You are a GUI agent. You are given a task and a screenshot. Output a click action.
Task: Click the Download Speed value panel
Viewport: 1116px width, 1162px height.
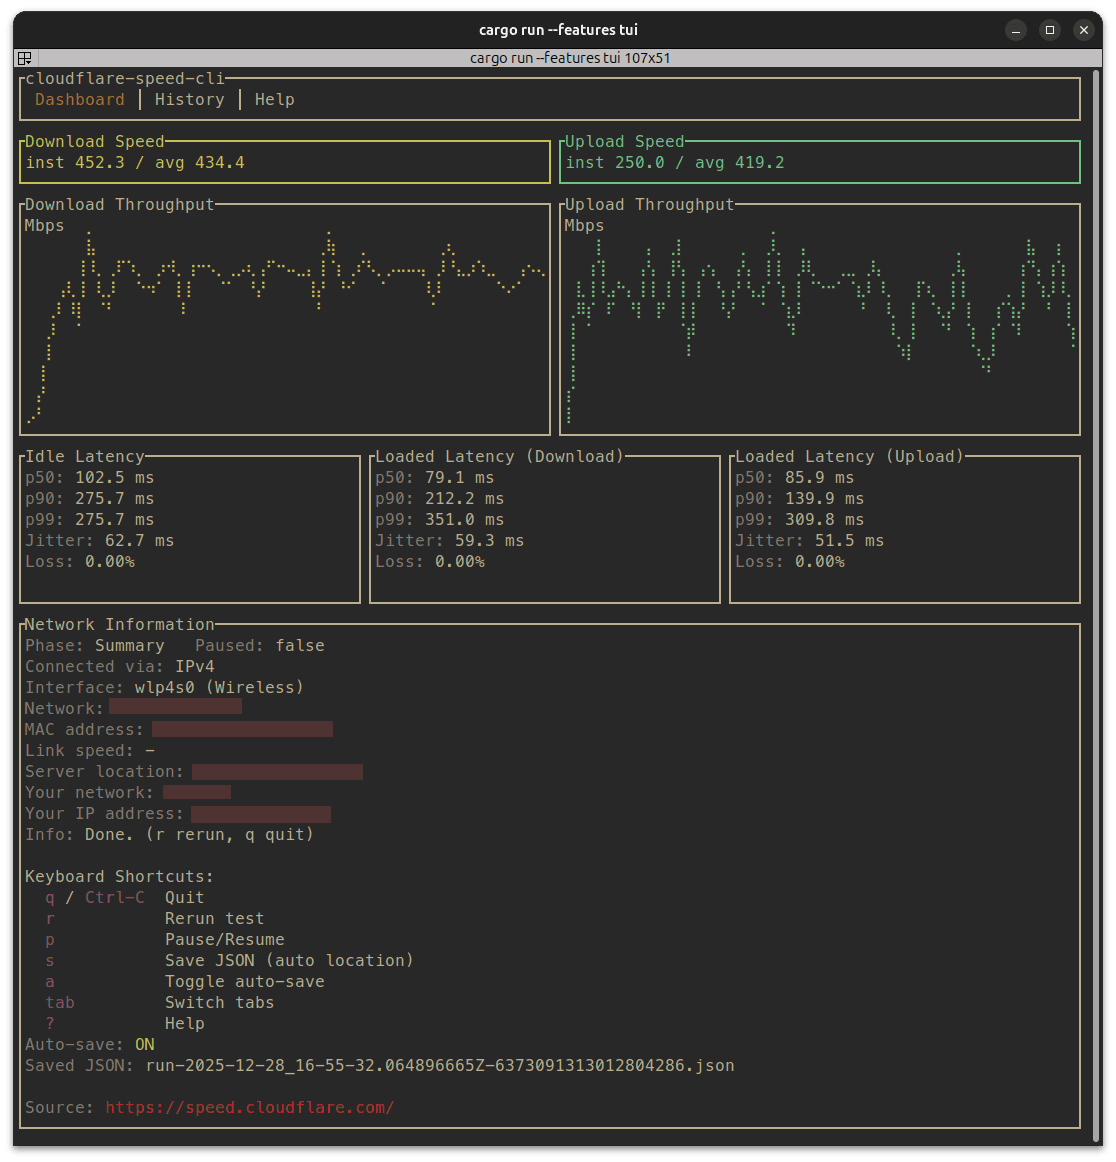[284, 161]
